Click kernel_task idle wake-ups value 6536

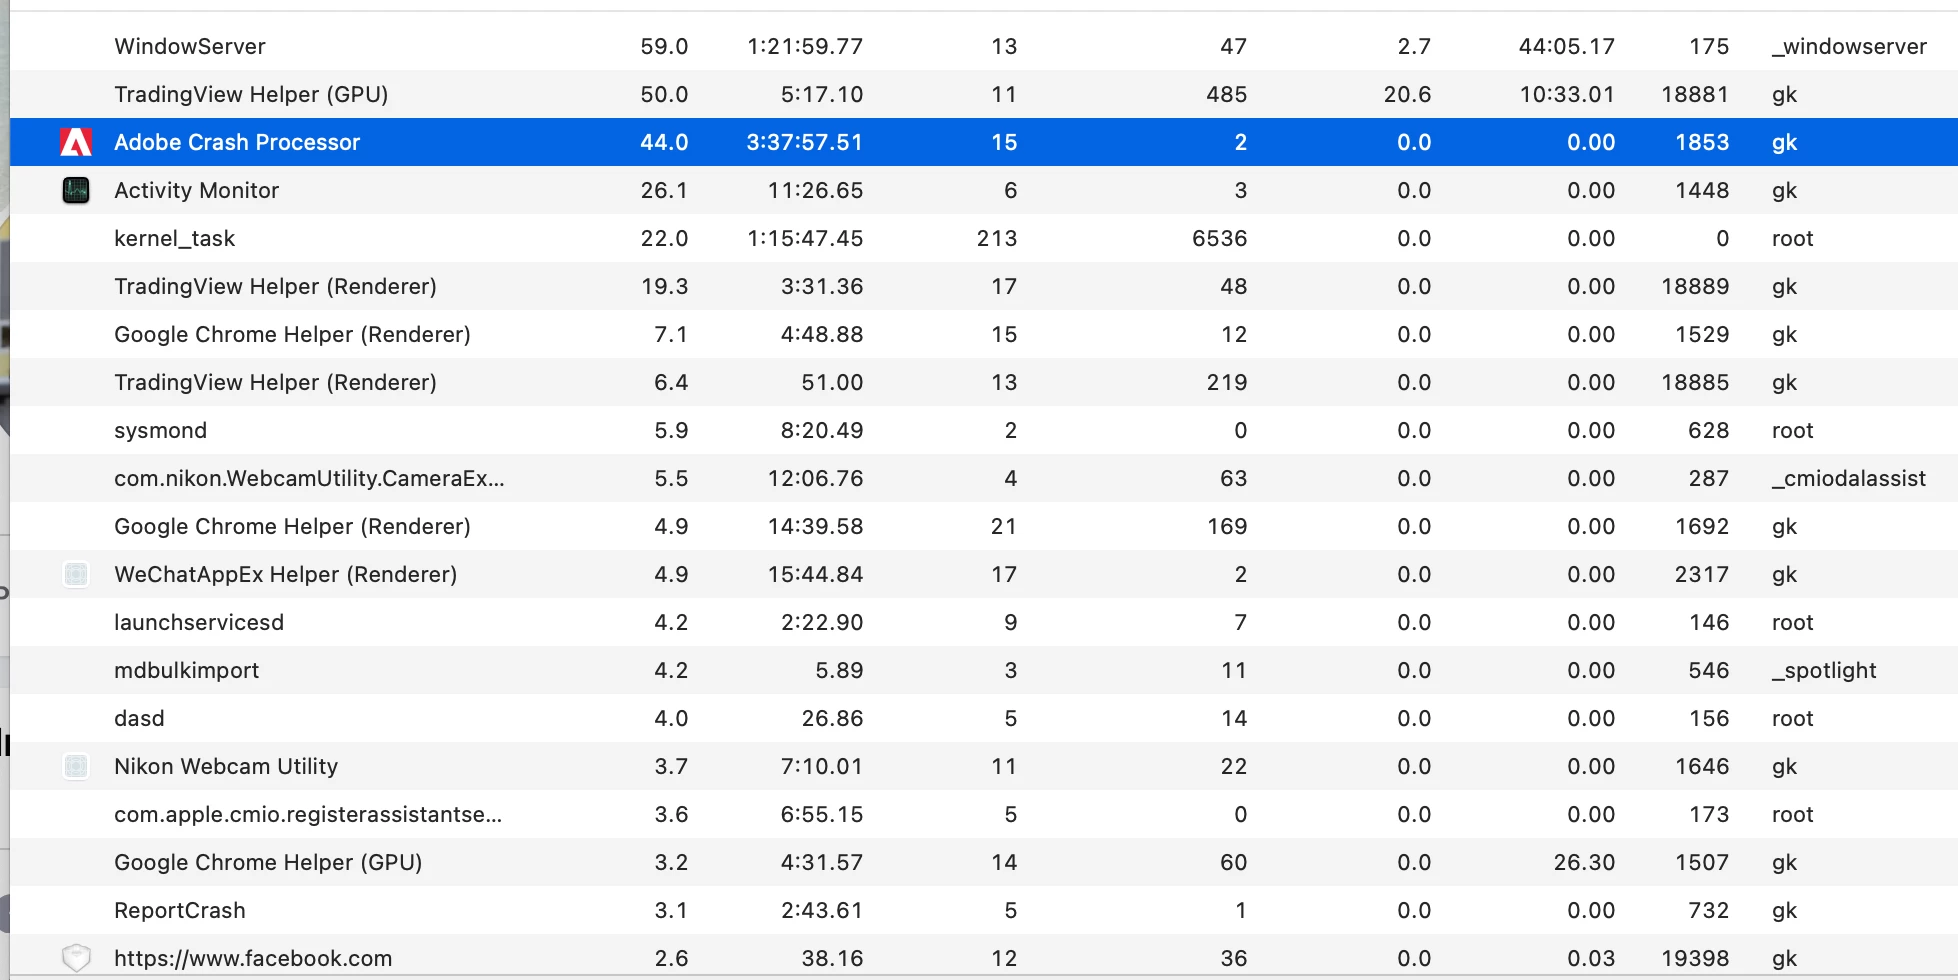(x=1219, y=238)
